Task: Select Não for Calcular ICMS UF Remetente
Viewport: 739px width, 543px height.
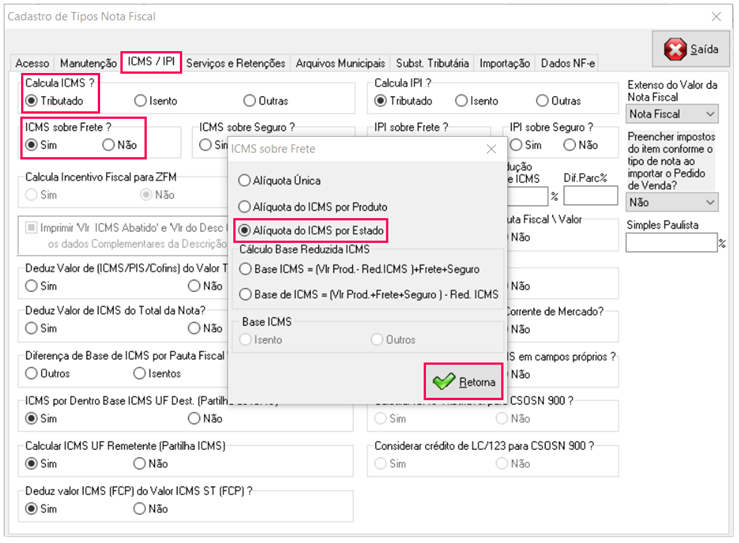Action: pos(141,464)
